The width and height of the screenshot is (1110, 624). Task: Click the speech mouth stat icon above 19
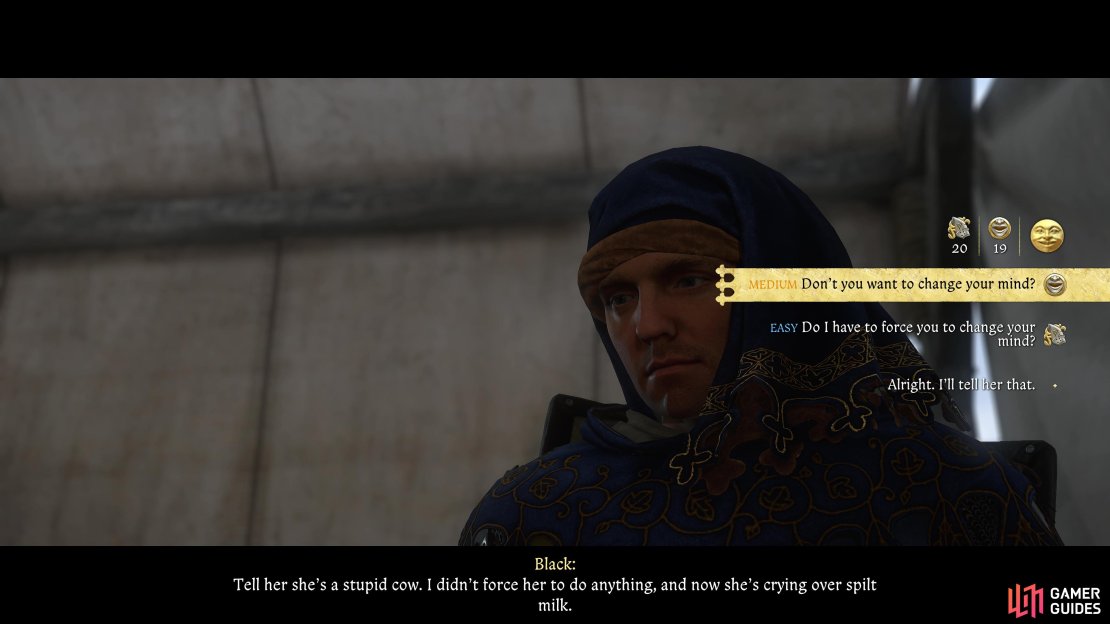click(x=1000, y=228)
